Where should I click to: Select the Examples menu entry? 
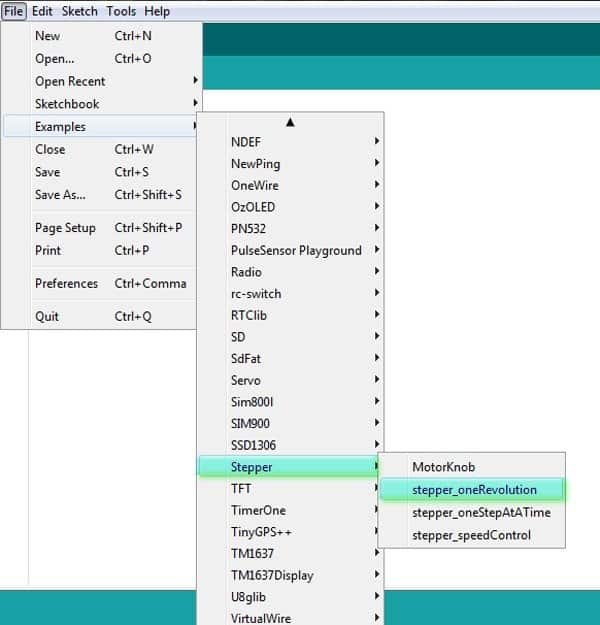tap(100, 126)
